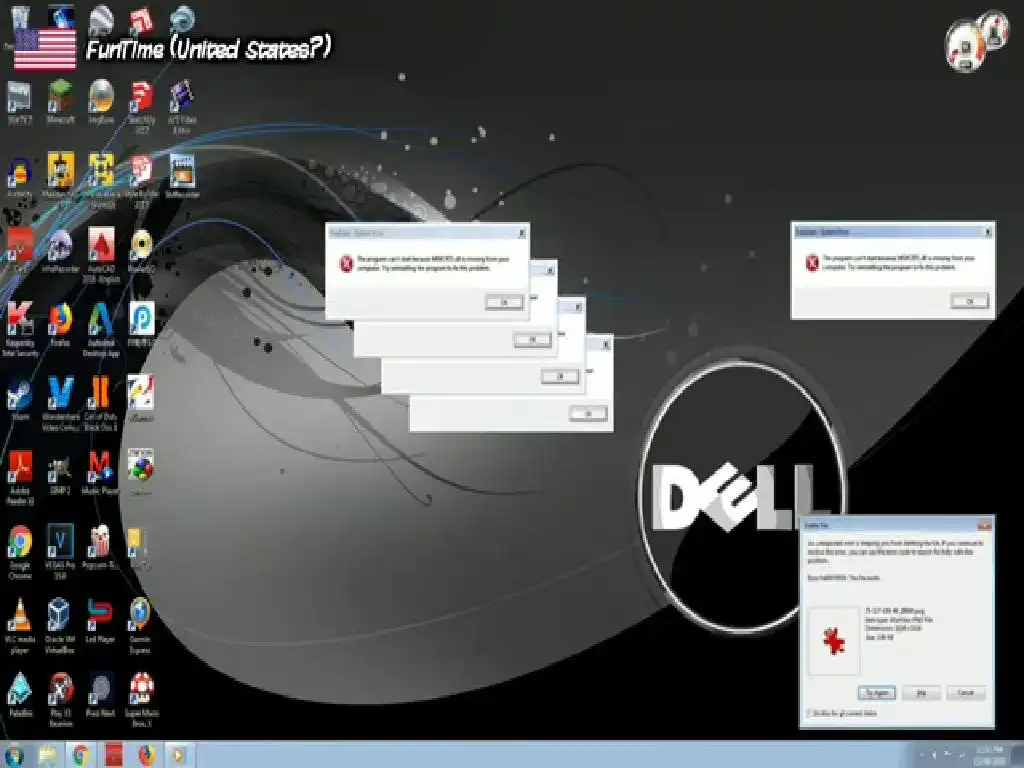Click OK in the frontmost cascaded error dialog
Screen dimensions: 1024x768
tap(504, 302)
